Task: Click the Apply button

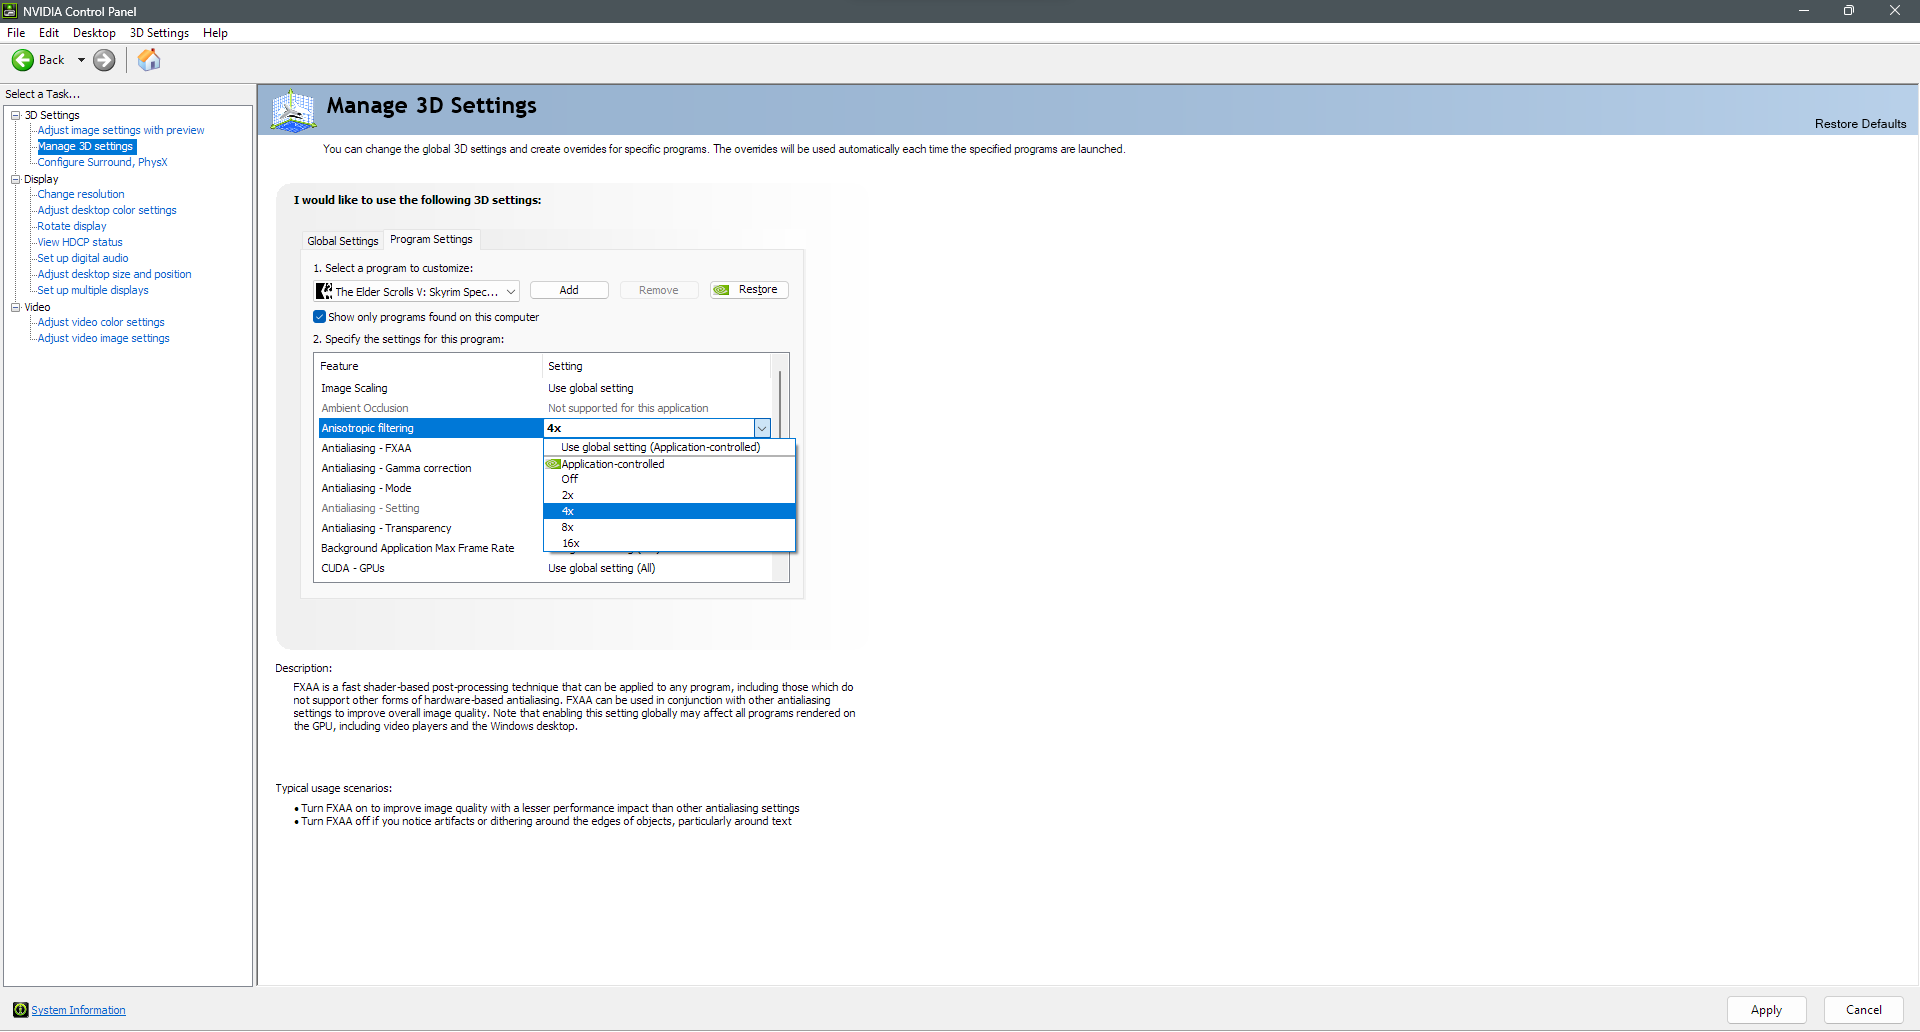Action: (x=1766, y=1010)
